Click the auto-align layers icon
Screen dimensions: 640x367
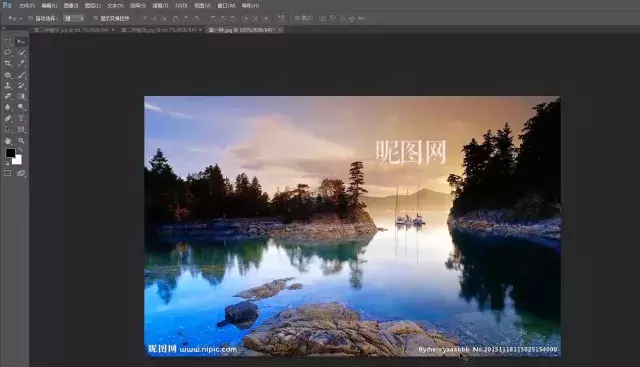point(281,18)
